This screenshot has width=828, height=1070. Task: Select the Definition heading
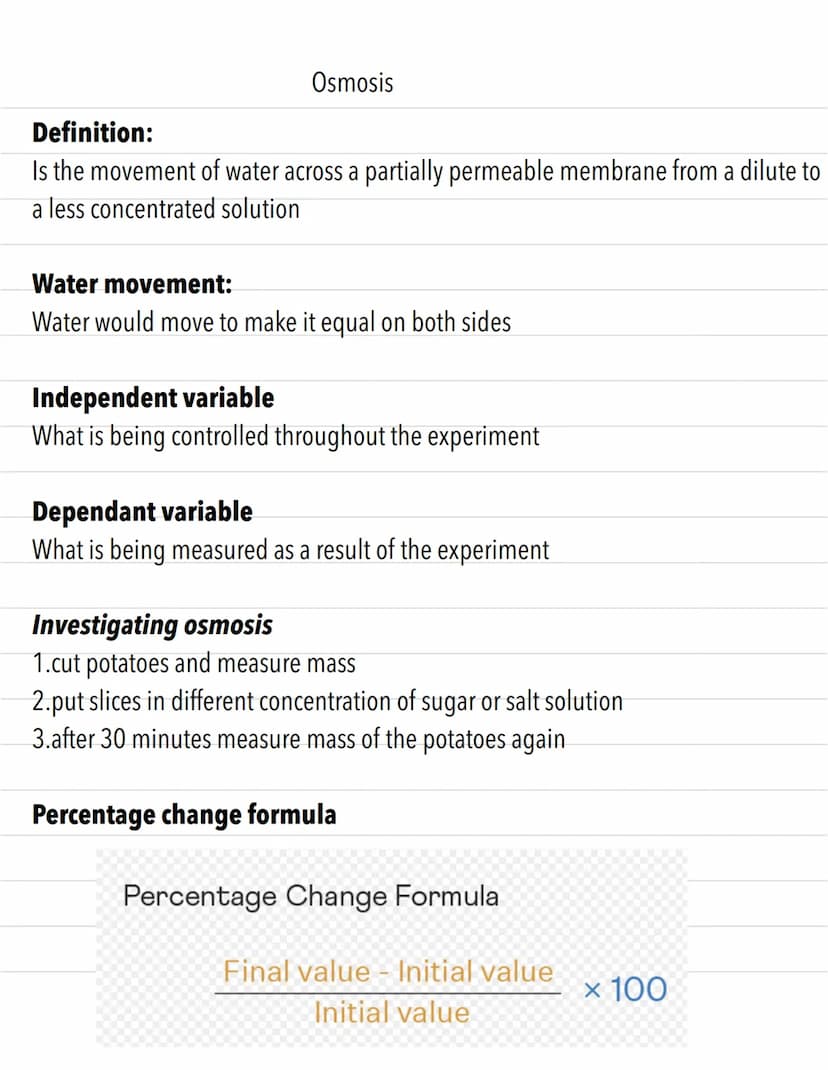[x=92, y=132]
